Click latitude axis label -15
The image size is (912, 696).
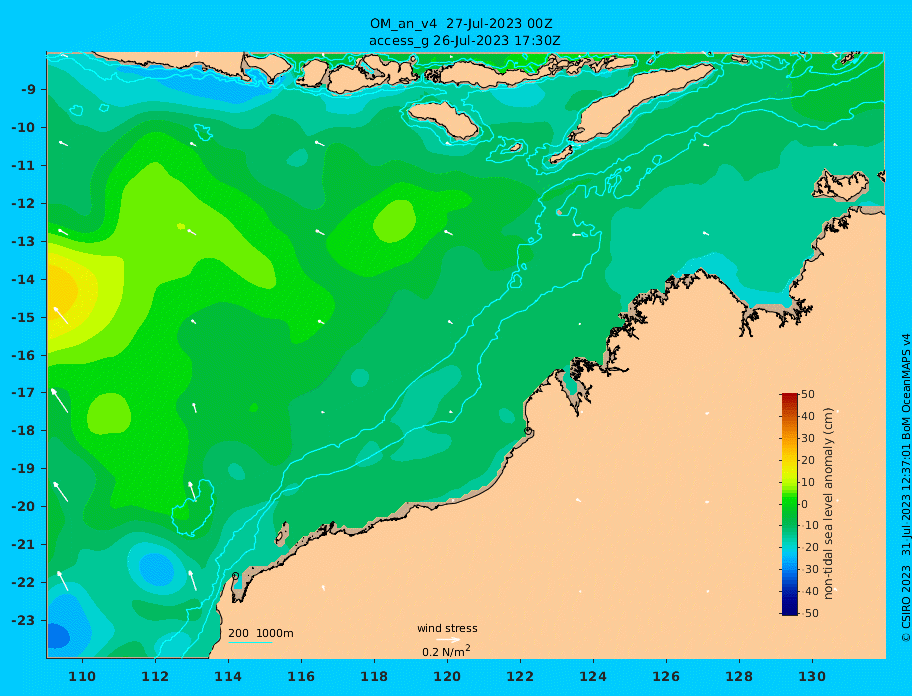[x=23, y=317]
